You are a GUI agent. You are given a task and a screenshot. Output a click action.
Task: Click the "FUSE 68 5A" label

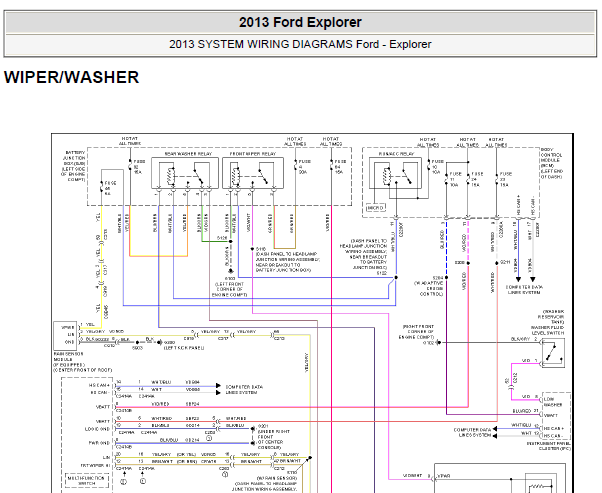tap(110, 188)
